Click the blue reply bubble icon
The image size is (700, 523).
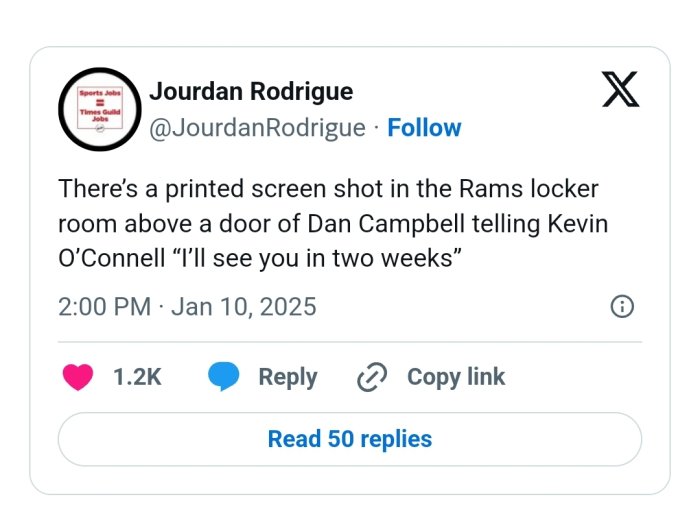click(222, 377)
